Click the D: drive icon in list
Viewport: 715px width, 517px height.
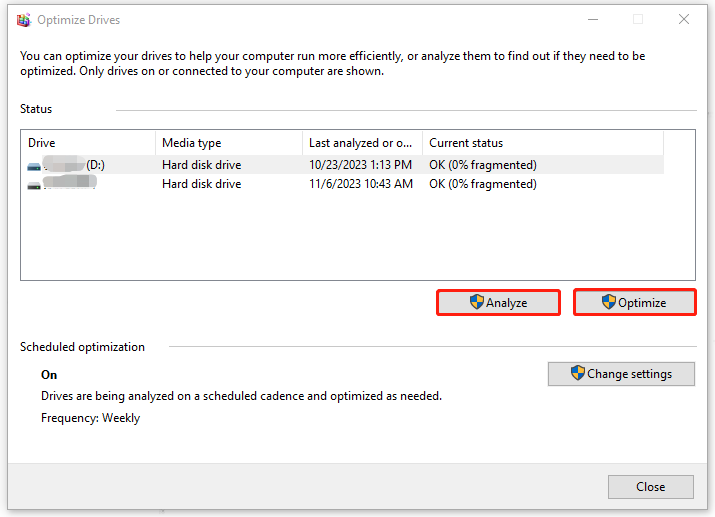[36, 165]
